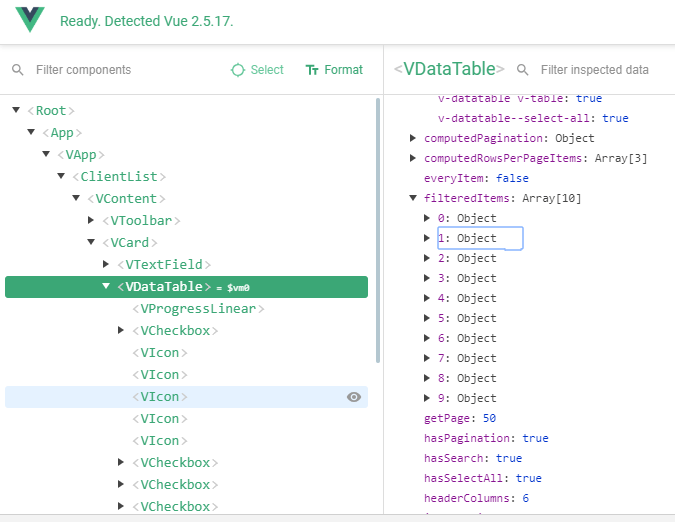Expand computedRowsPerPageItems array
Image resolution: width=675 pixels, height=522 pixels.
[x=414, y=158]
